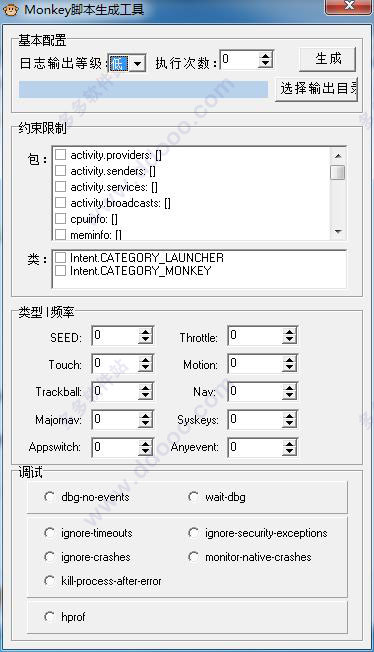Decrease Appswitch value with down arrow
Viewport: 374px width, 652px height.
145,451
